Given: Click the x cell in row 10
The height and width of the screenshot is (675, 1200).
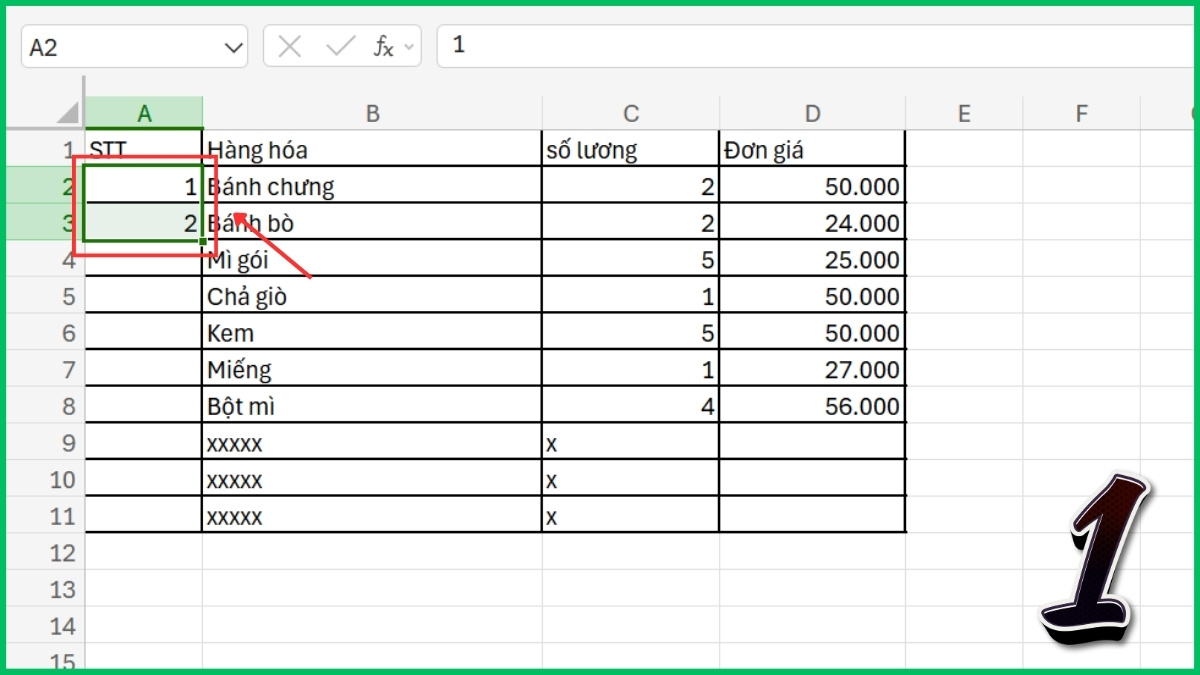Looking at the screenshot, I should tap(630, 479).
